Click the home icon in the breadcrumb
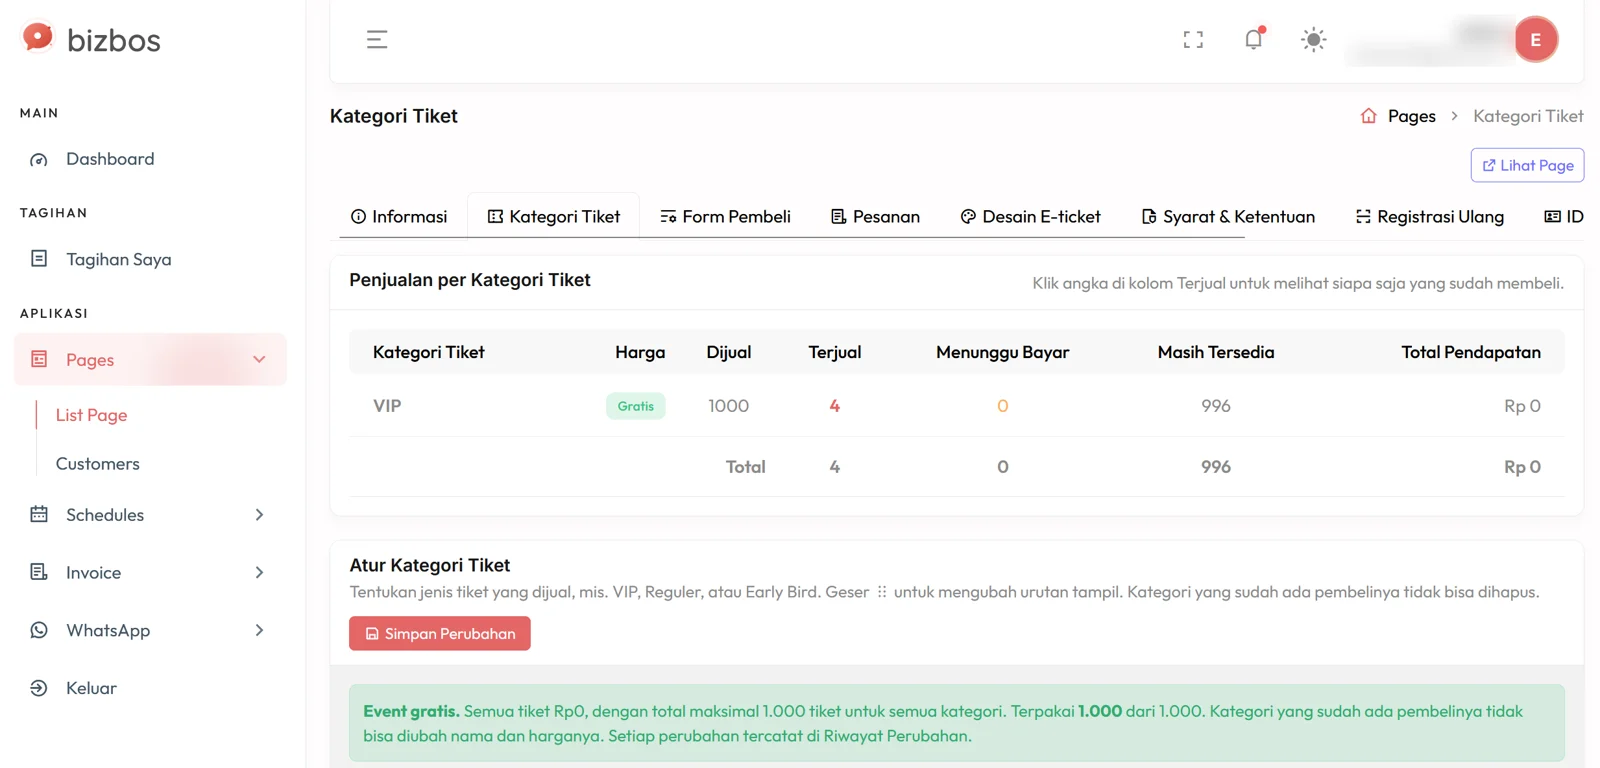Image resolution: width=1600 pixels, height=768 pixels. (x=1368, y=116)
